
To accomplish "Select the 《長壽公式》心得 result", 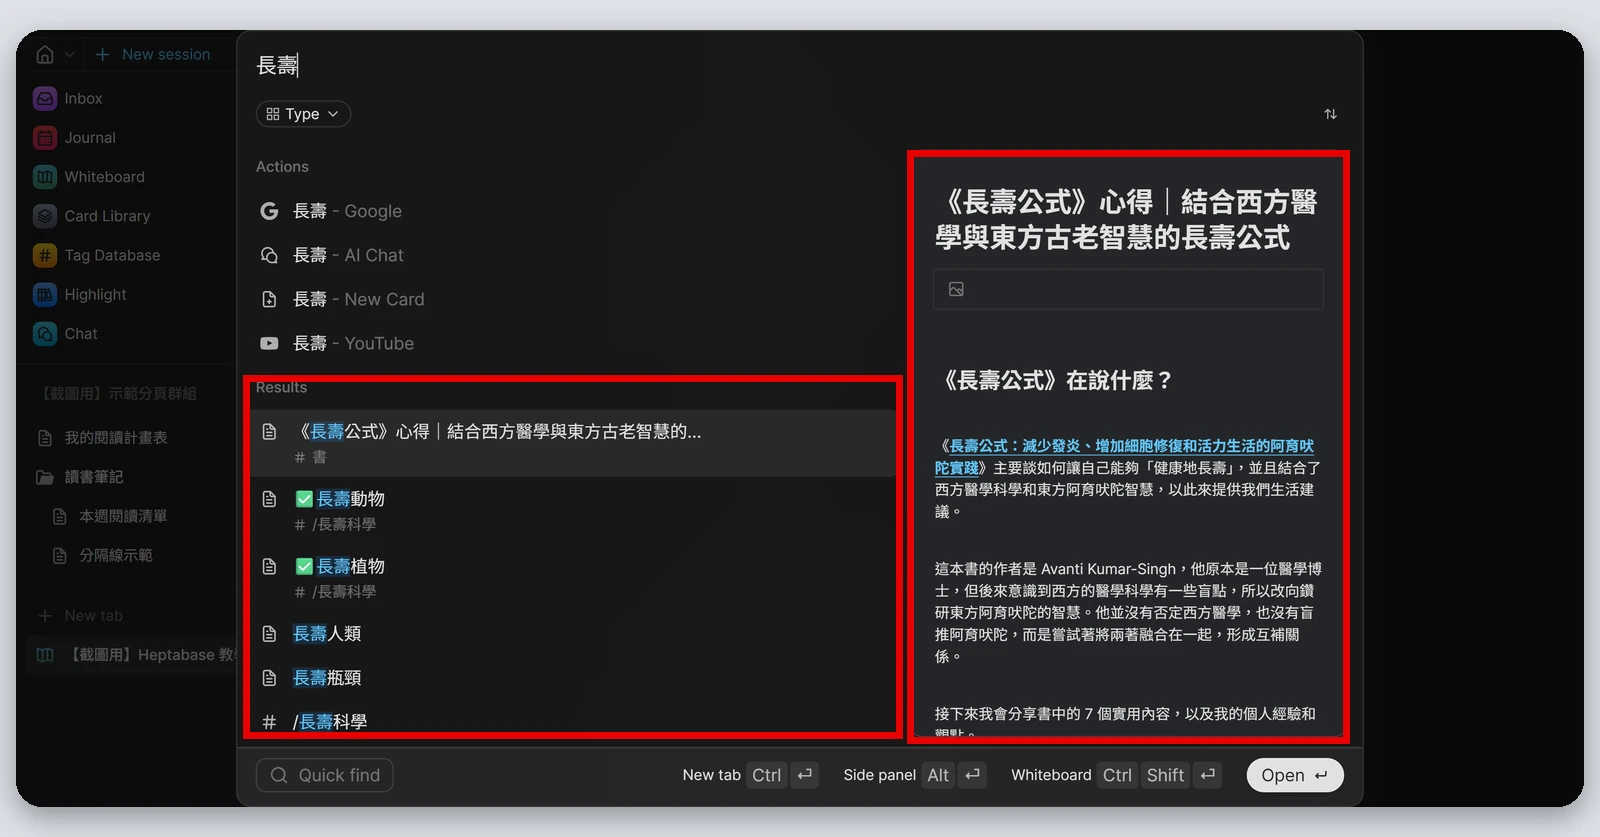I will pos(572,442).
